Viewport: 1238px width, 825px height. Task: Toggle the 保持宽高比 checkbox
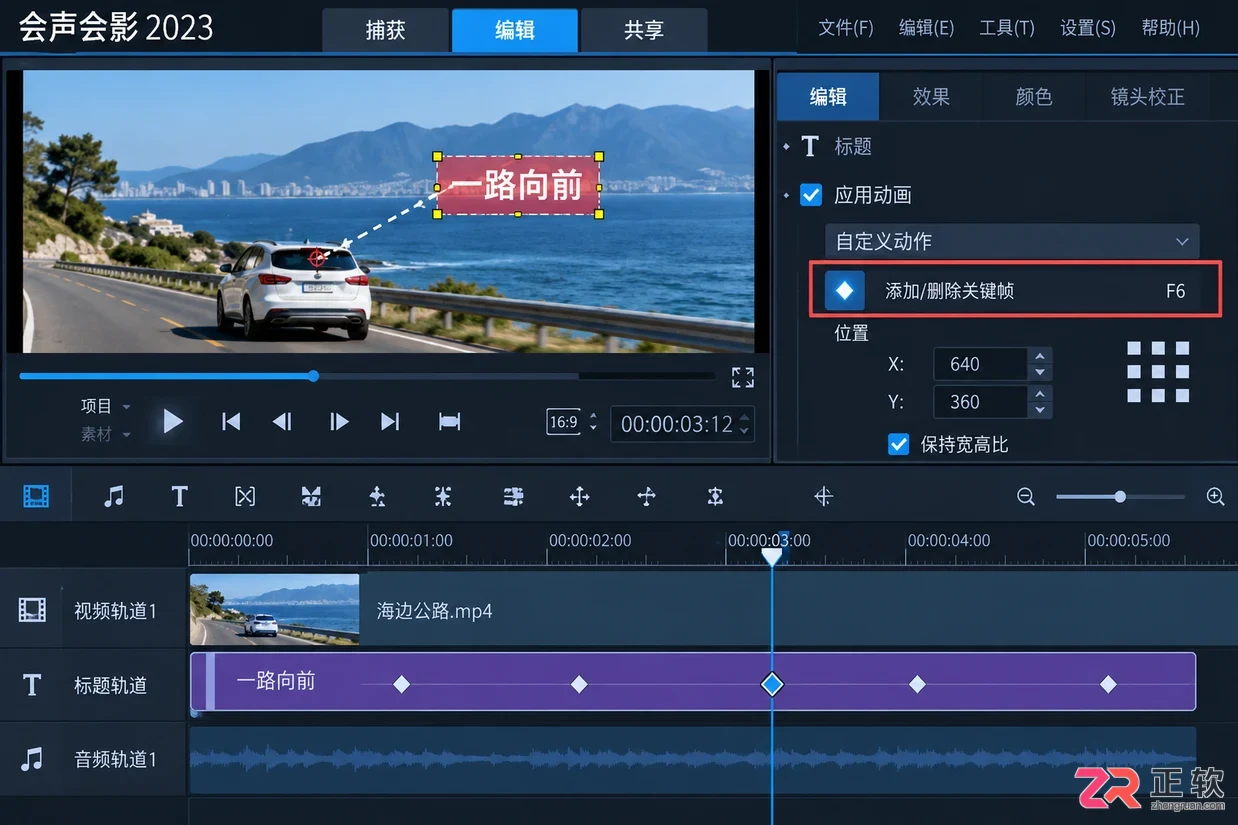click(x=899, y=444)
